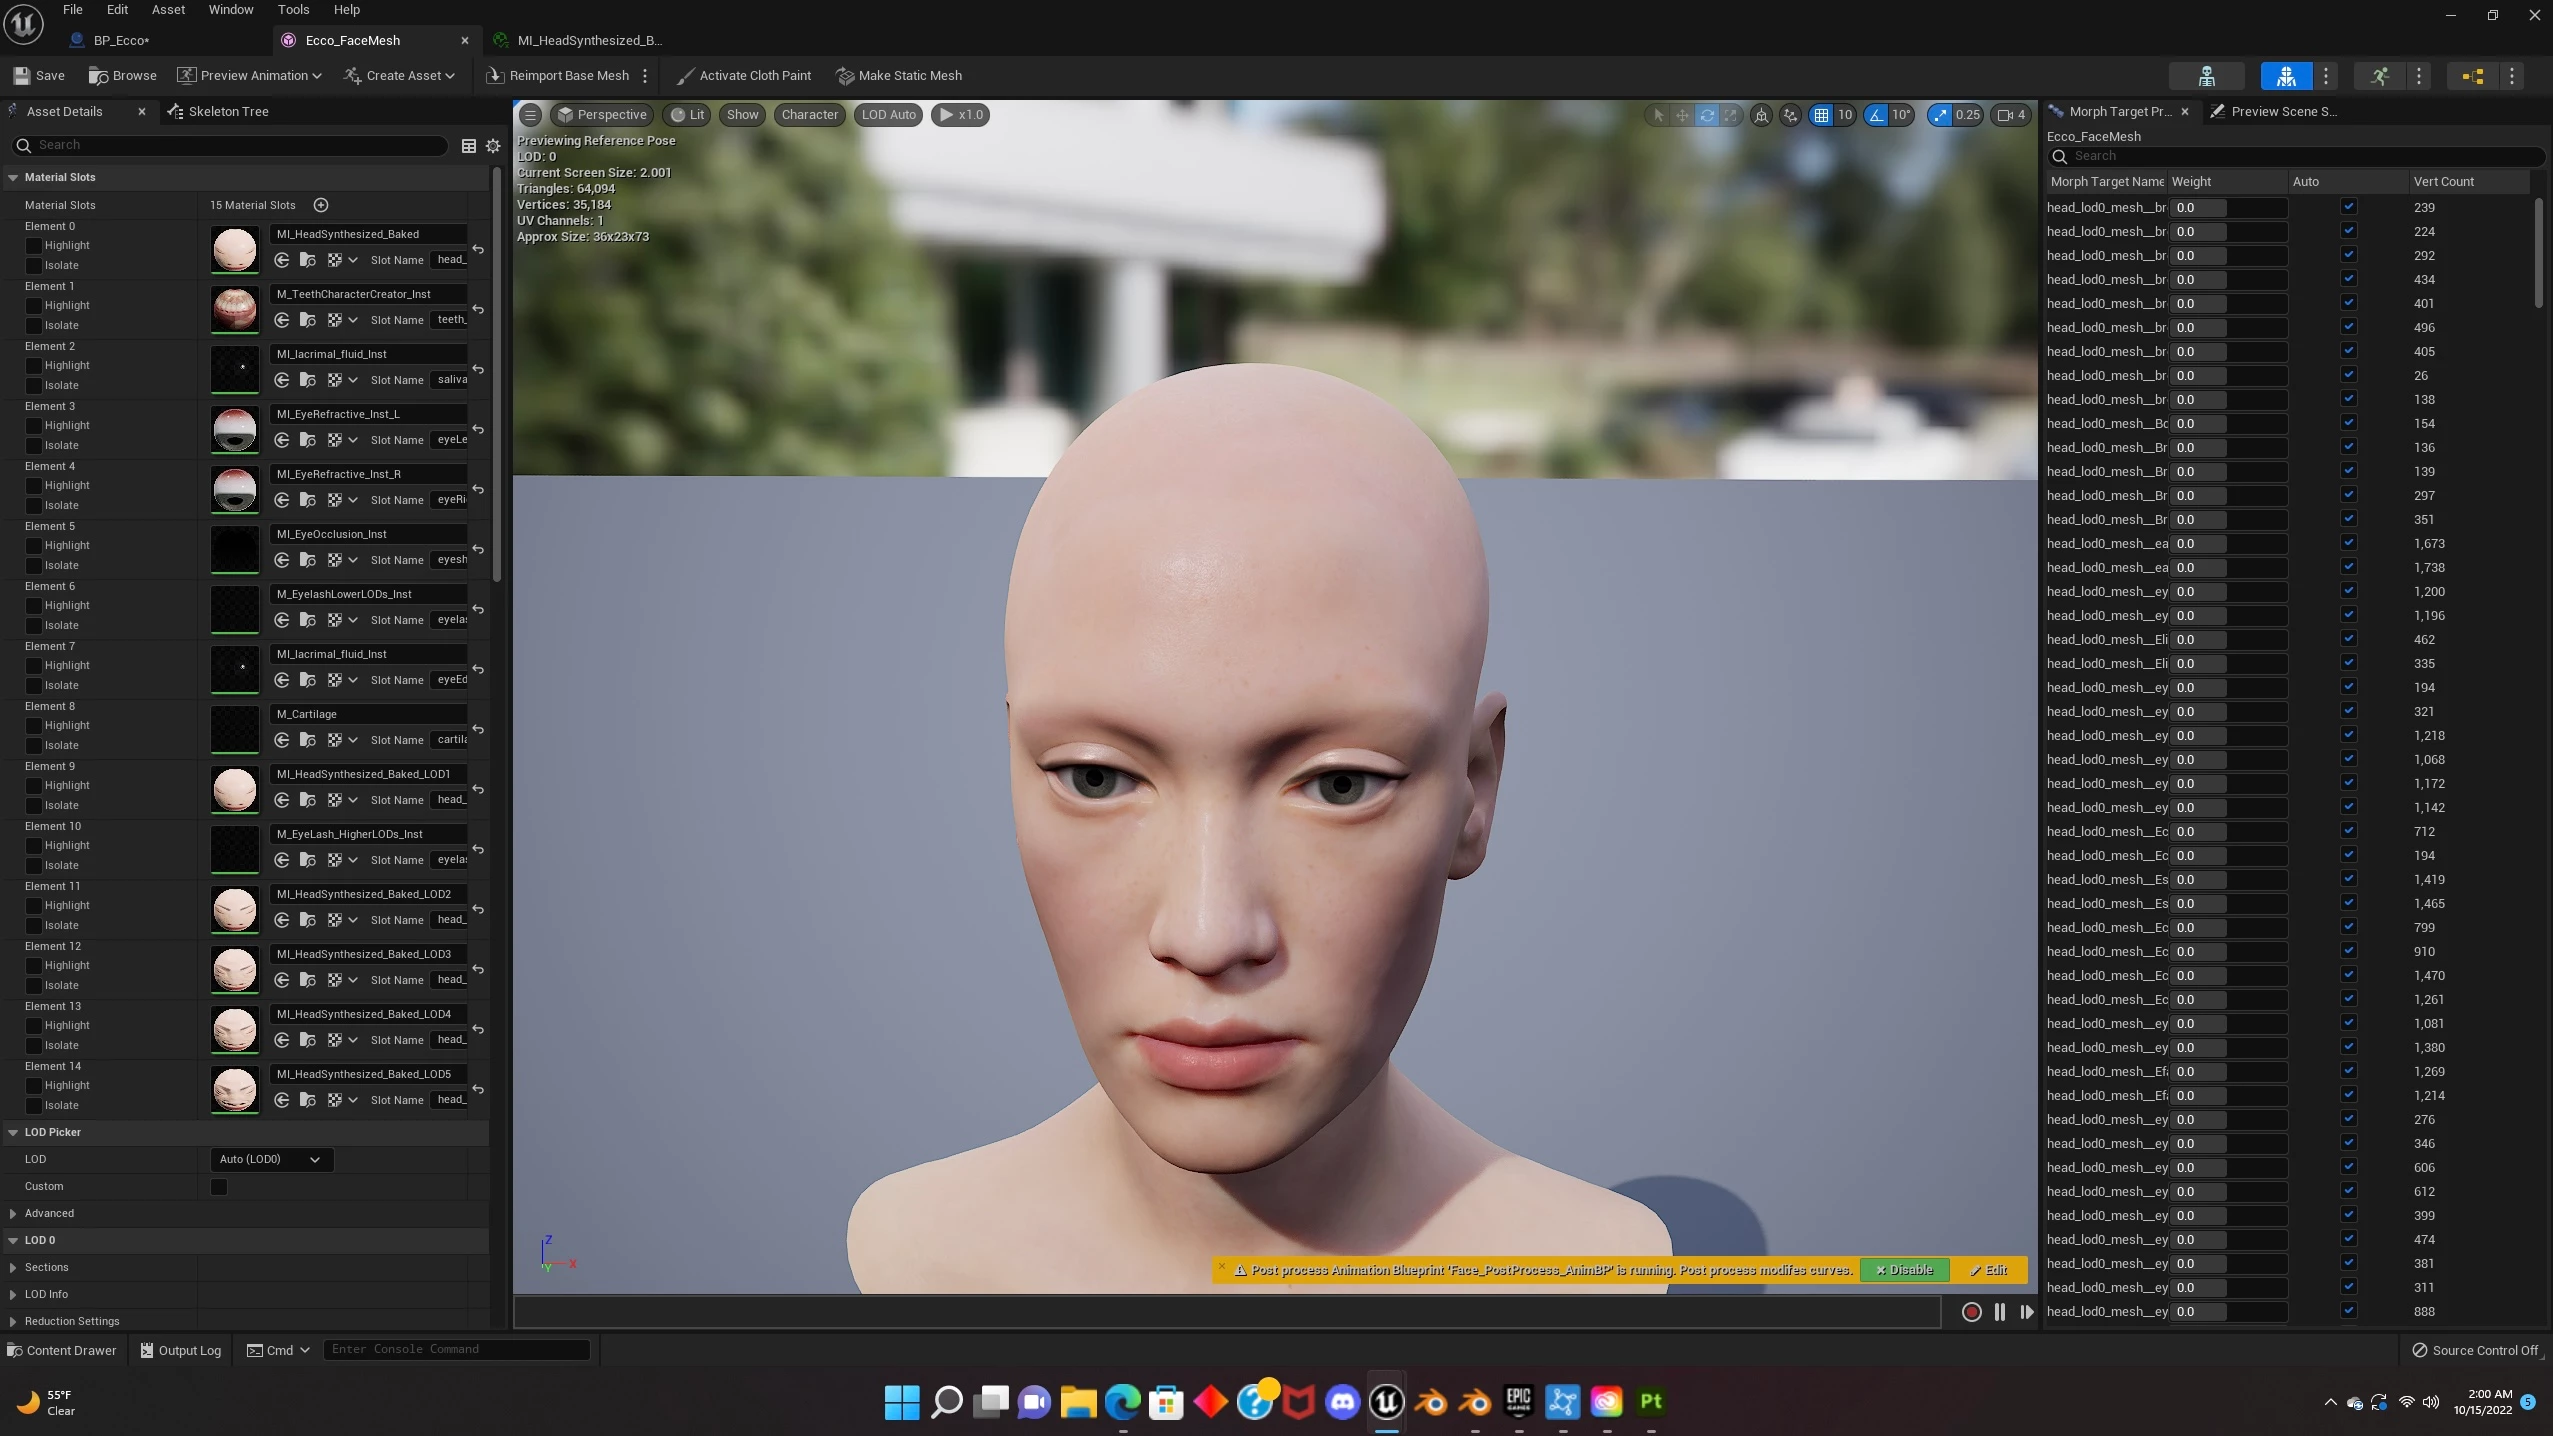Open Substance Painter from the taskbar
This screenshot has height=1436, width=2553.
[x=1650, y=1402]
